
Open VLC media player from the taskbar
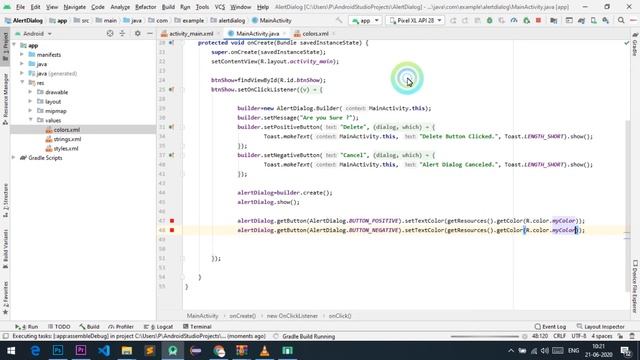click(264, 351)
